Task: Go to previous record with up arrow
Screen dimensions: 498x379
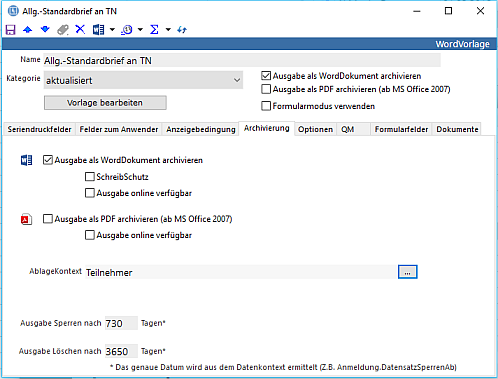Action: click(28, 30)
